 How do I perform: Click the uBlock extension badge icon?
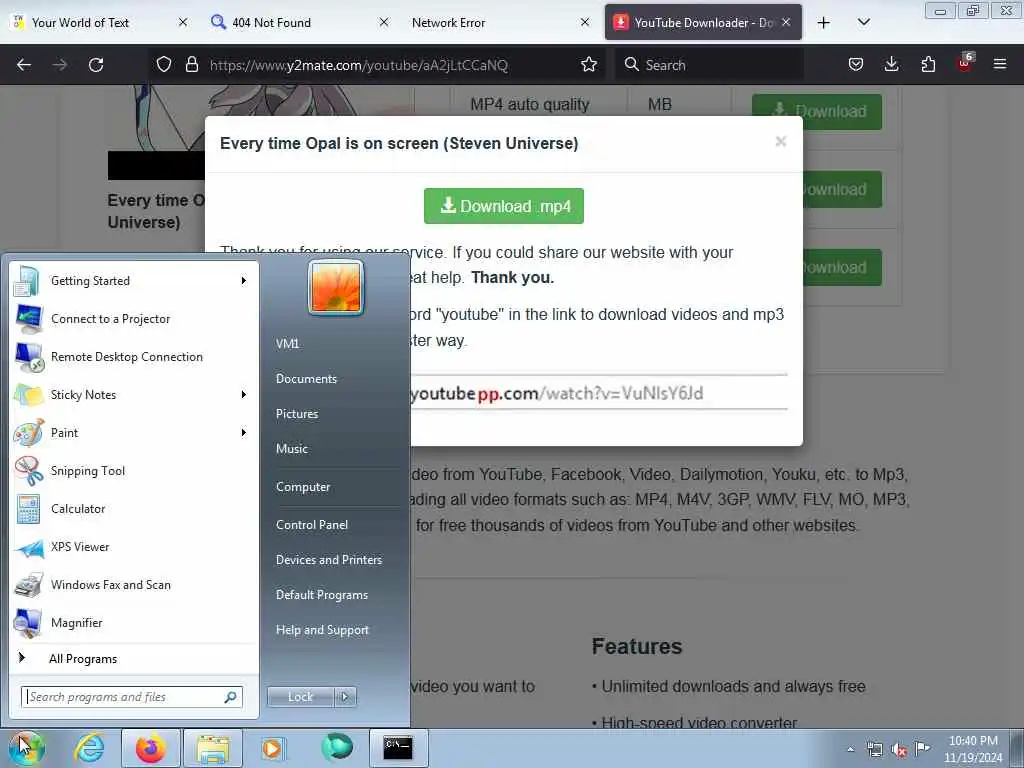pyautogui.click(x=965, y=63)
